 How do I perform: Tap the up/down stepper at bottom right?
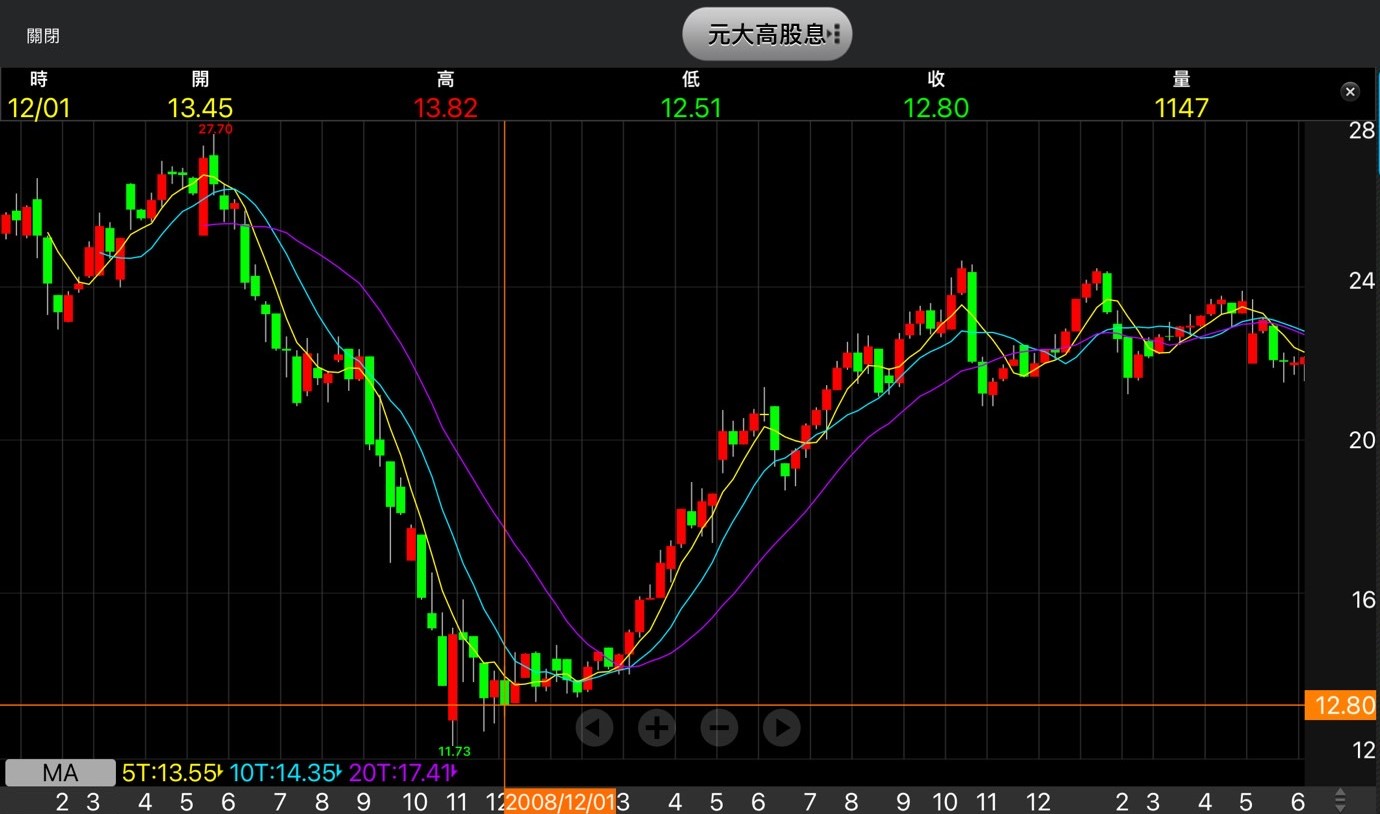click(1340, 801)
